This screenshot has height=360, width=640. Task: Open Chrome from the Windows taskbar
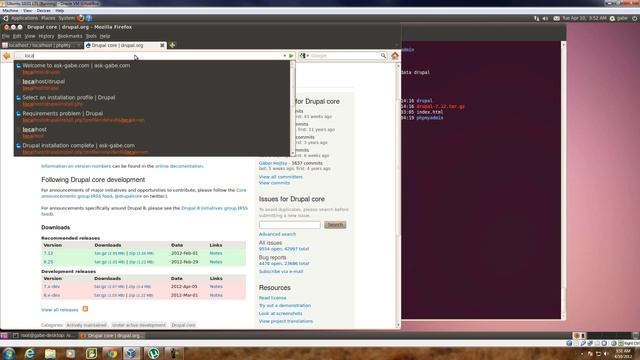[111, 353]
